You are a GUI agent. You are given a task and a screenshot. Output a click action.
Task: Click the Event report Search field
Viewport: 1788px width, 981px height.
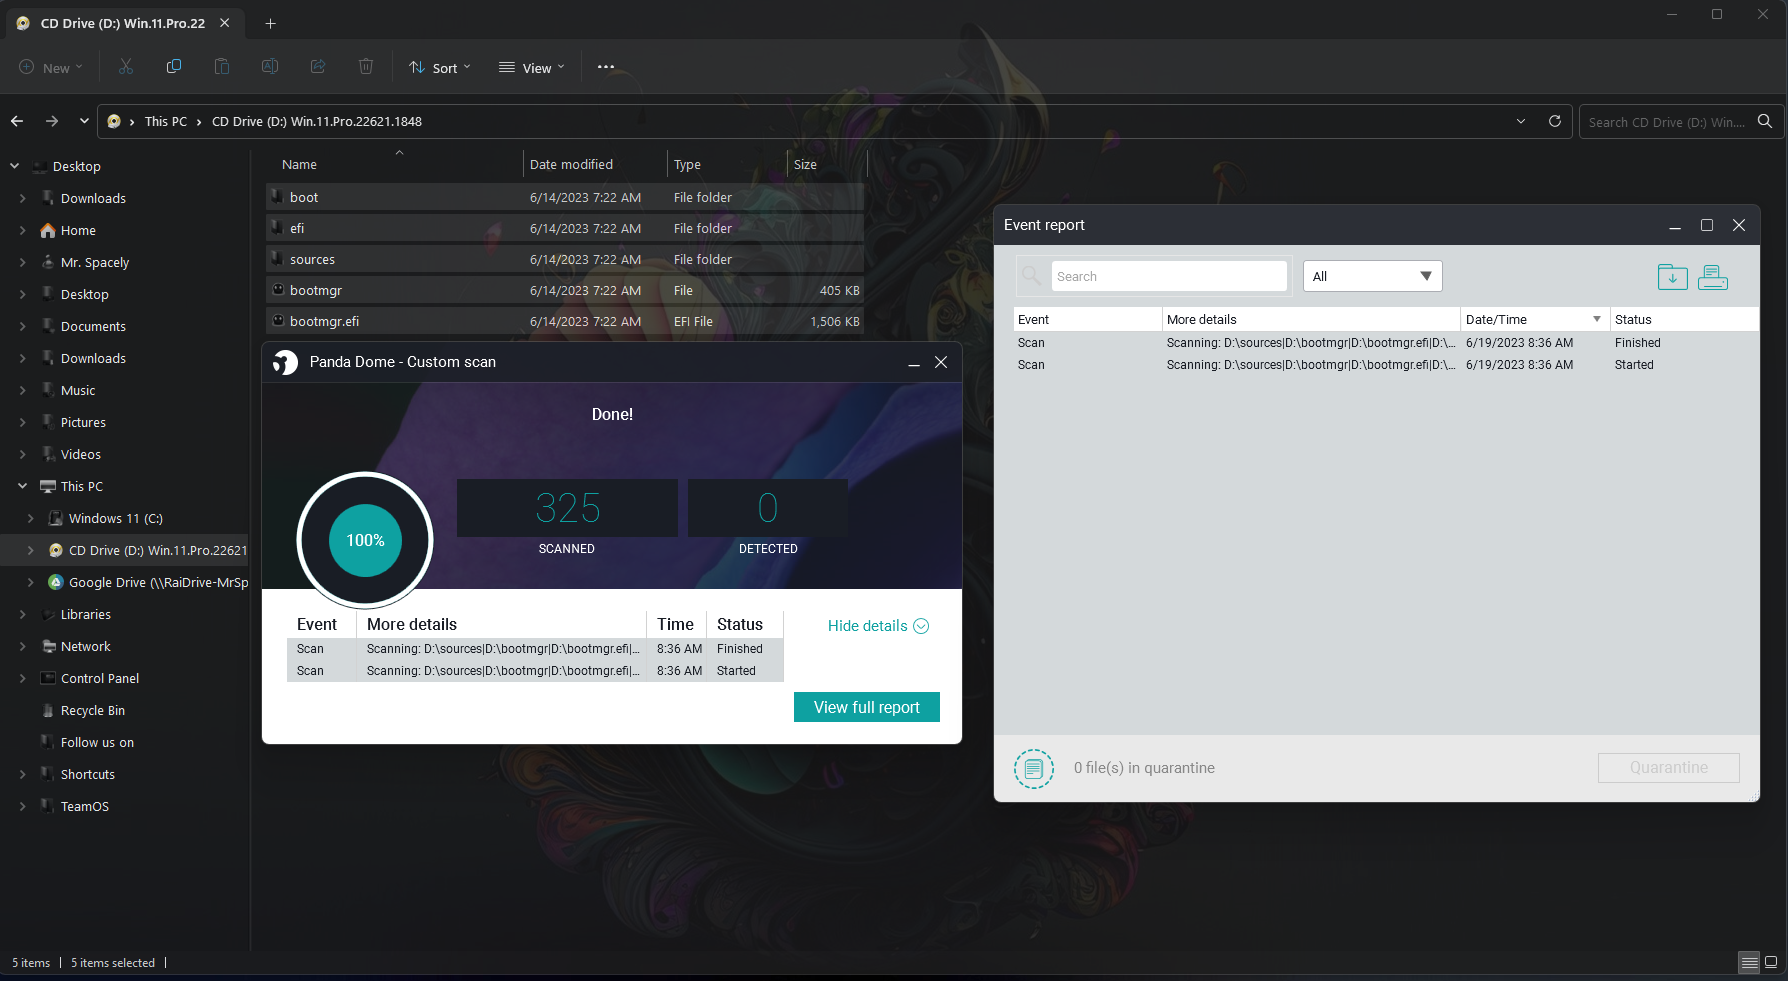click(1169, 276)
